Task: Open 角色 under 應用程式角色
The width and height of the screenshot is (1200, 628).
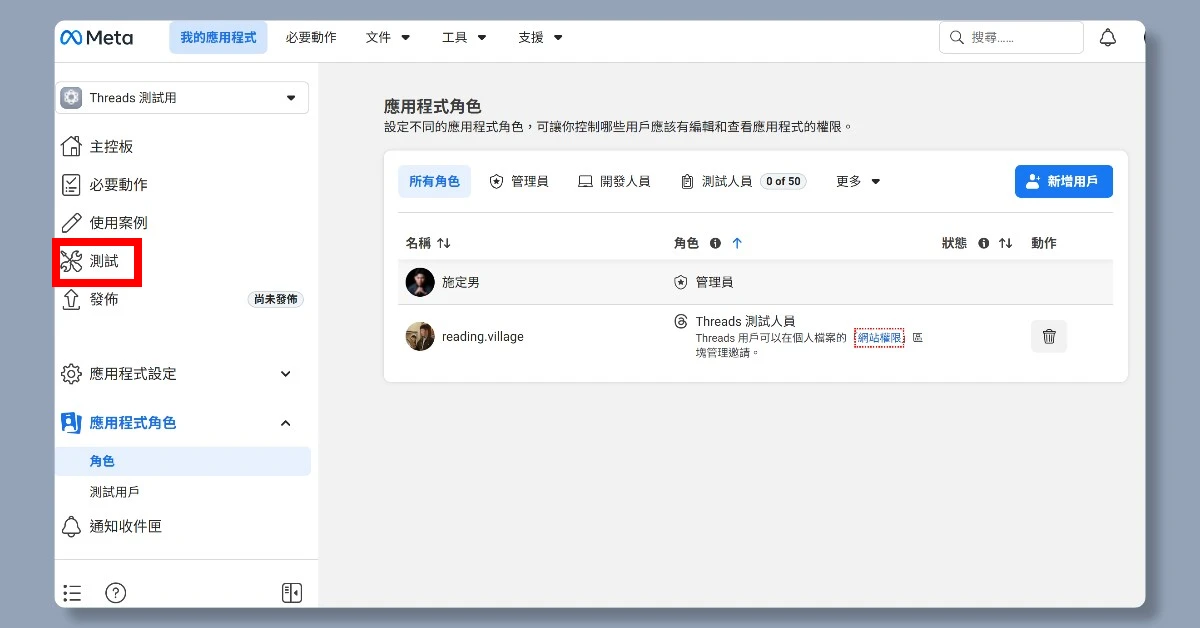Action: 185,461
